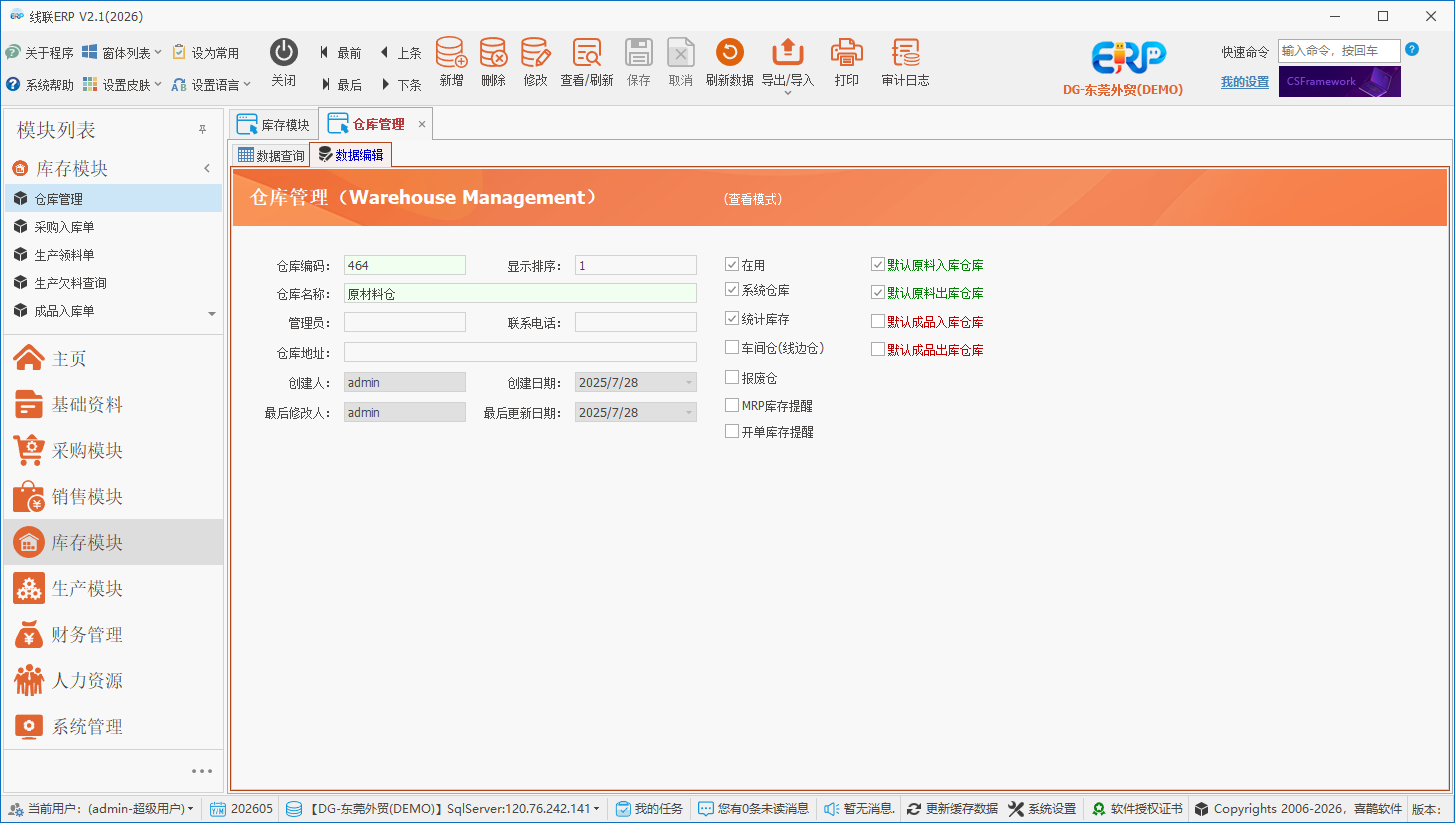Image resolution: width=1455 pixels, height=823 pixels.
Task: Switch to the 库存模块 document tab
Action: click(x=274, y=125)
